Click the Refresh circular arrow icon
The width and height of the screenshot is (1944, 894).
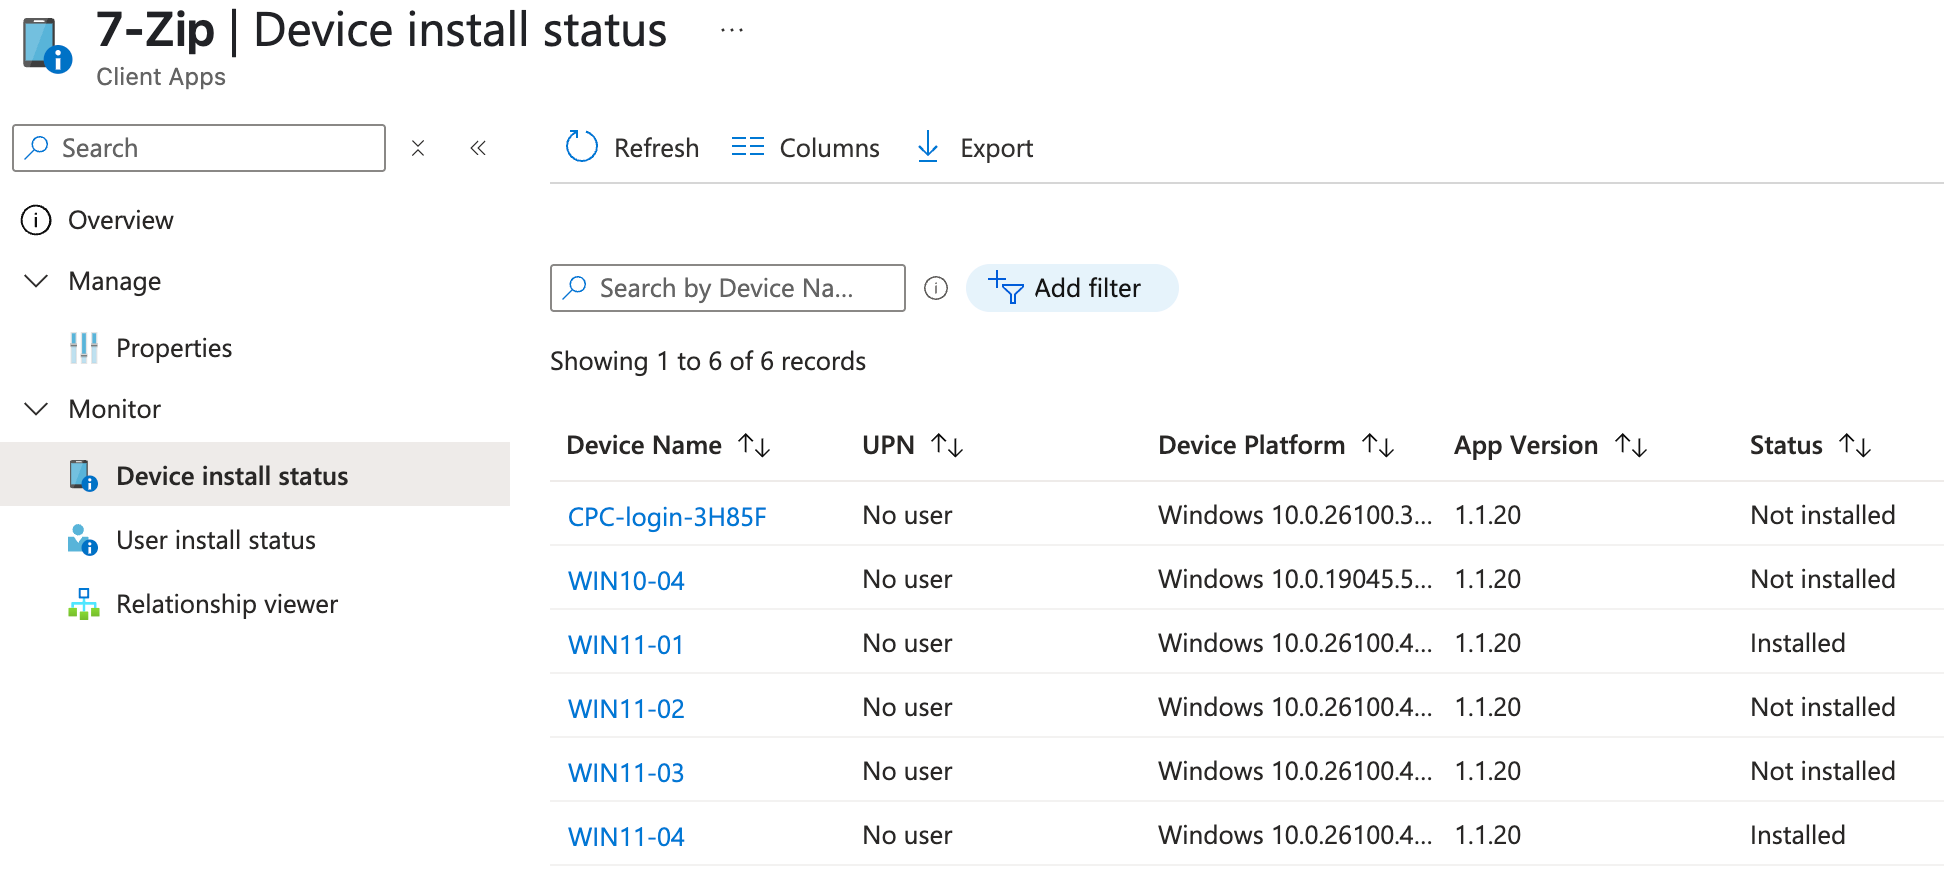pos(582,147)
